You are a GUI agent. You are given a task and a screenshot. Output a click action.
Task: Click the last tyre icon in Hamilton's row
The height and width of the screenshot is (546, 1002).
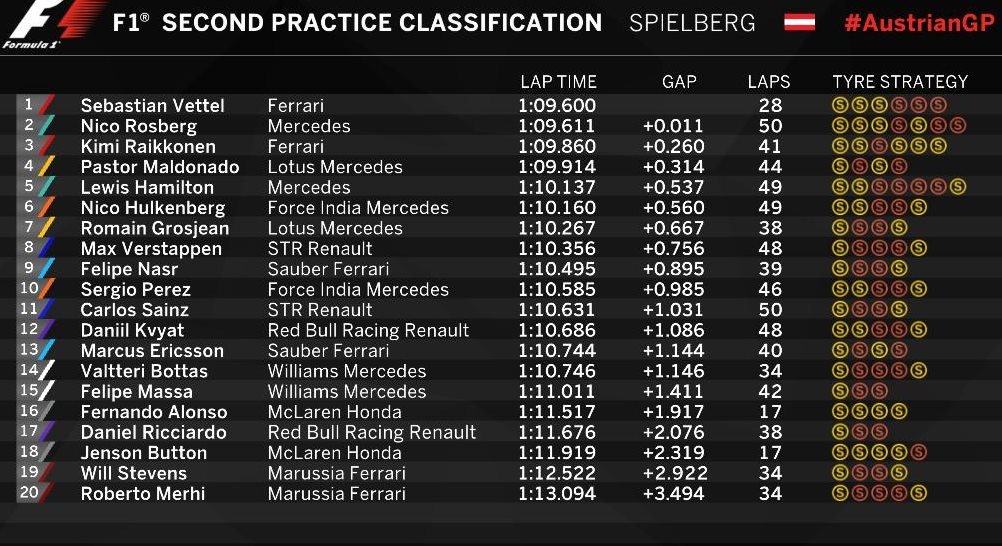(958, 187)
